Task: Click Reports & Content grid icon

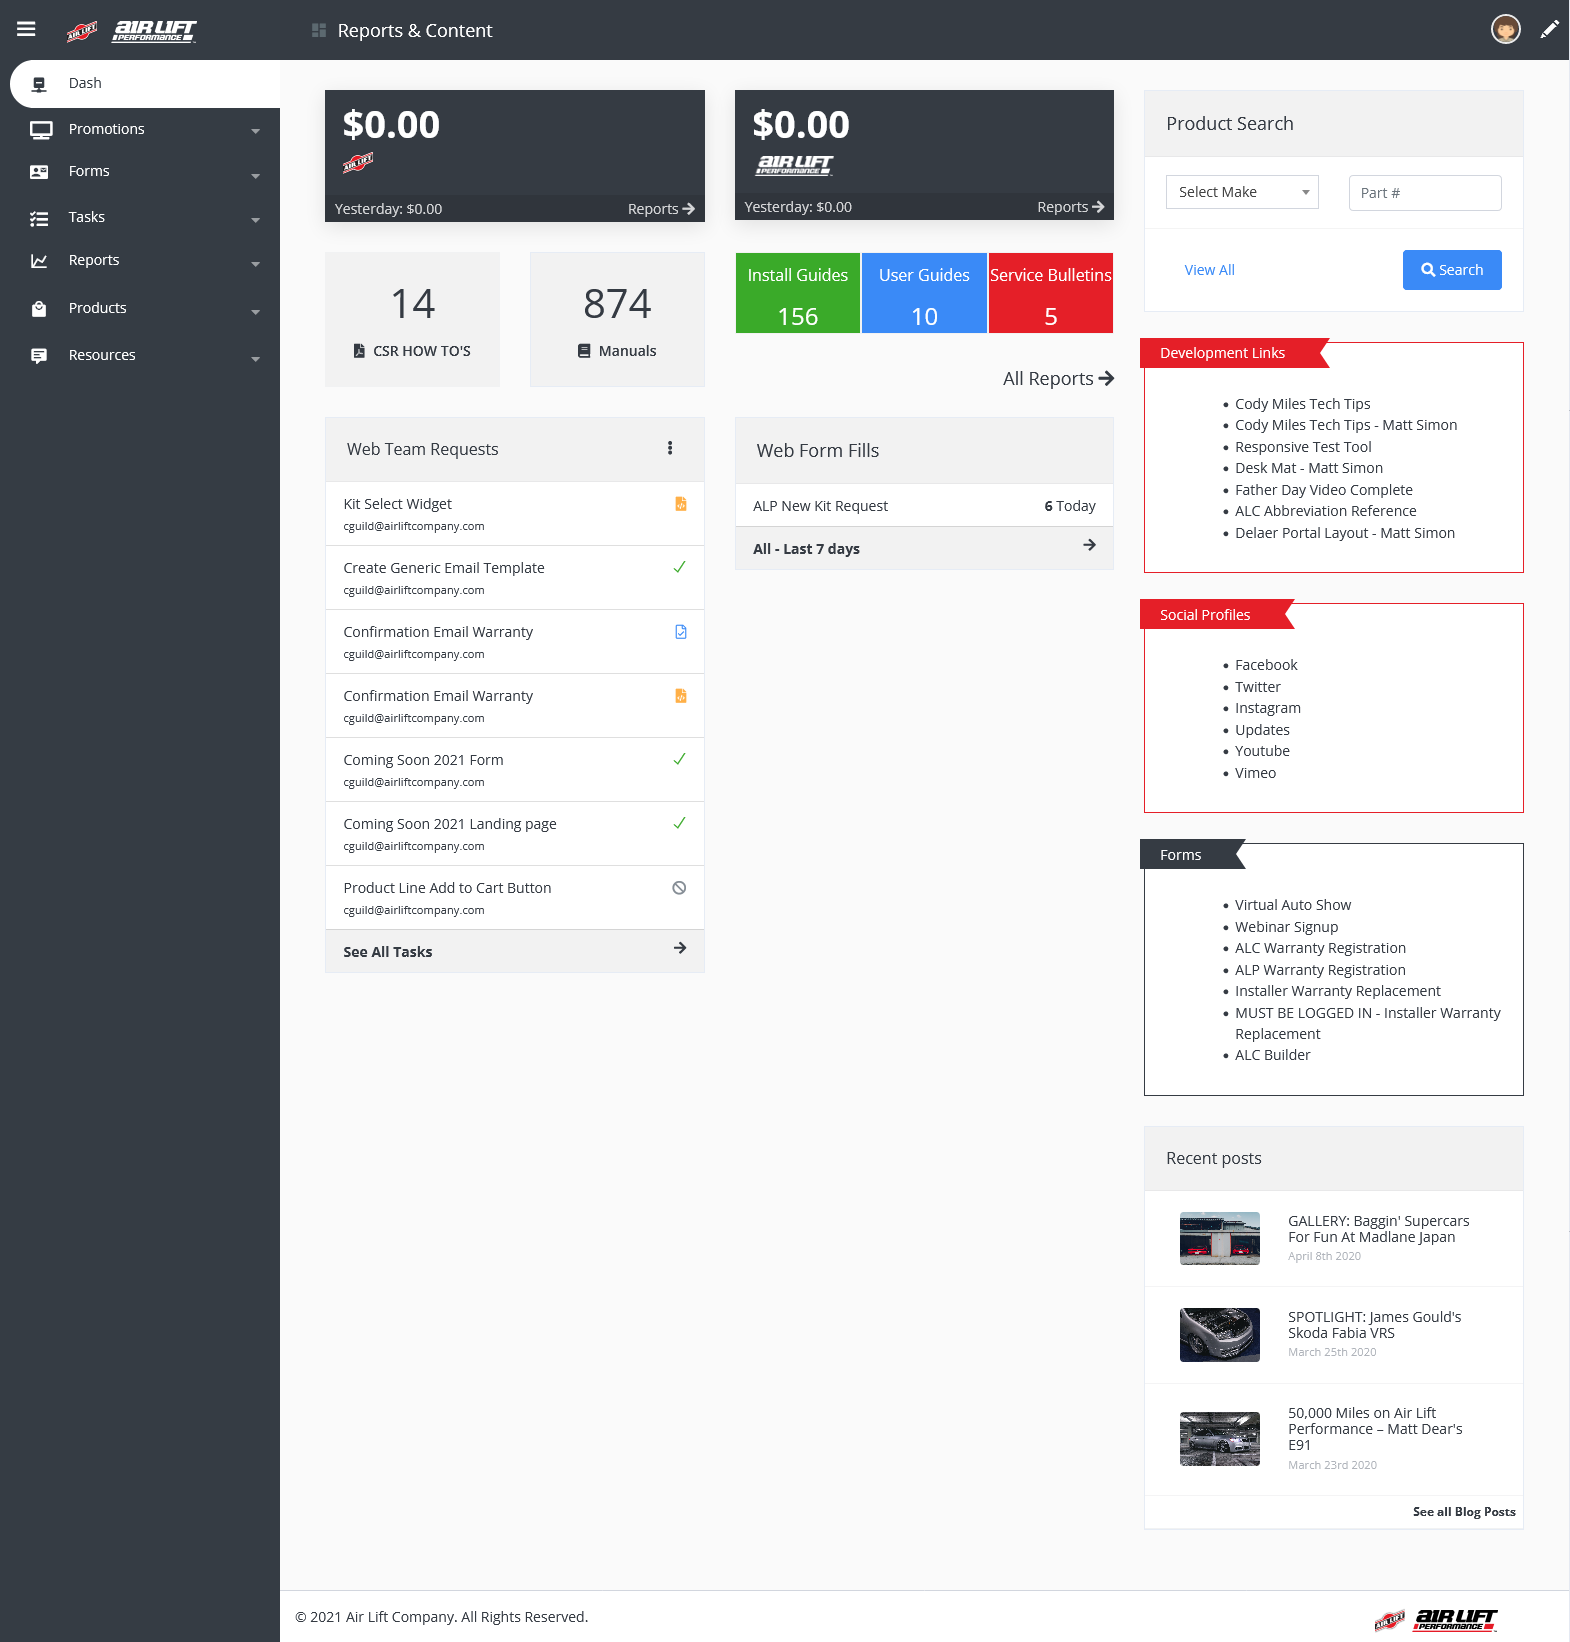Action: tap(319, 30)
